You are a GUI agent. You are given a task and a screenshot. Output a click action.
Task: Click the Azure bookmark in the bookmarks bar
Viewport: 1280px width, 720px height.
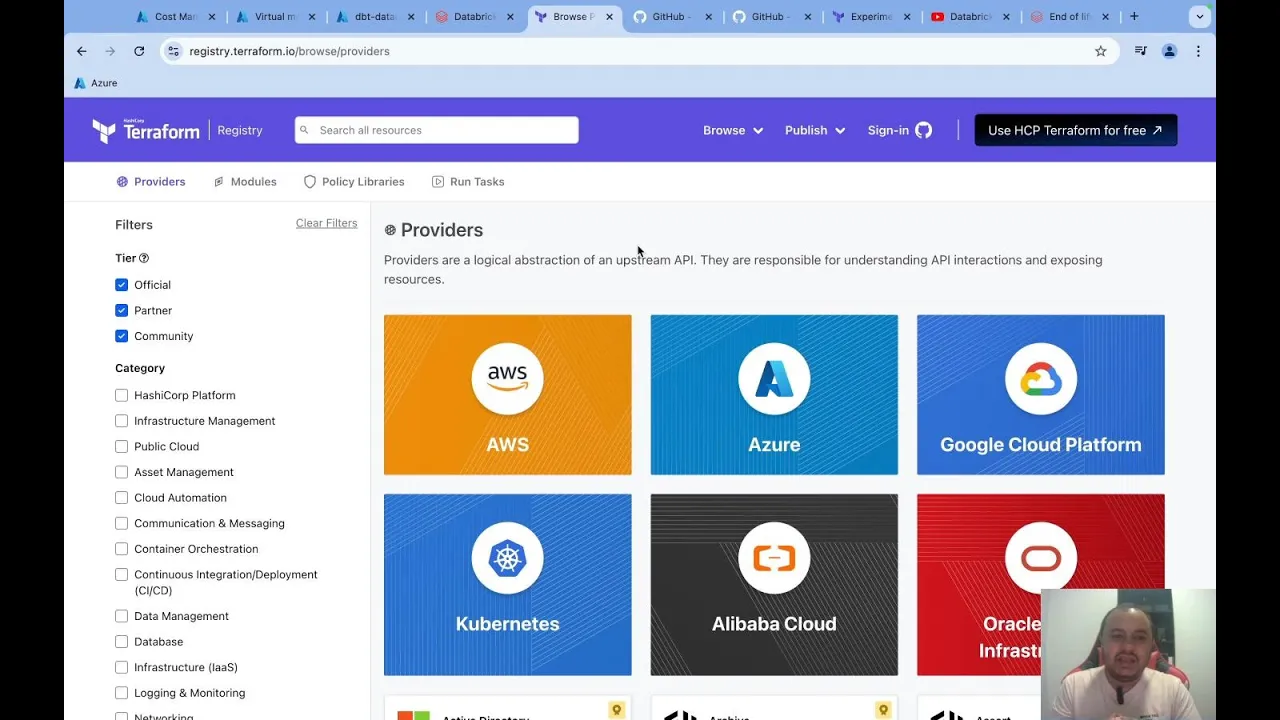[96, 83]
